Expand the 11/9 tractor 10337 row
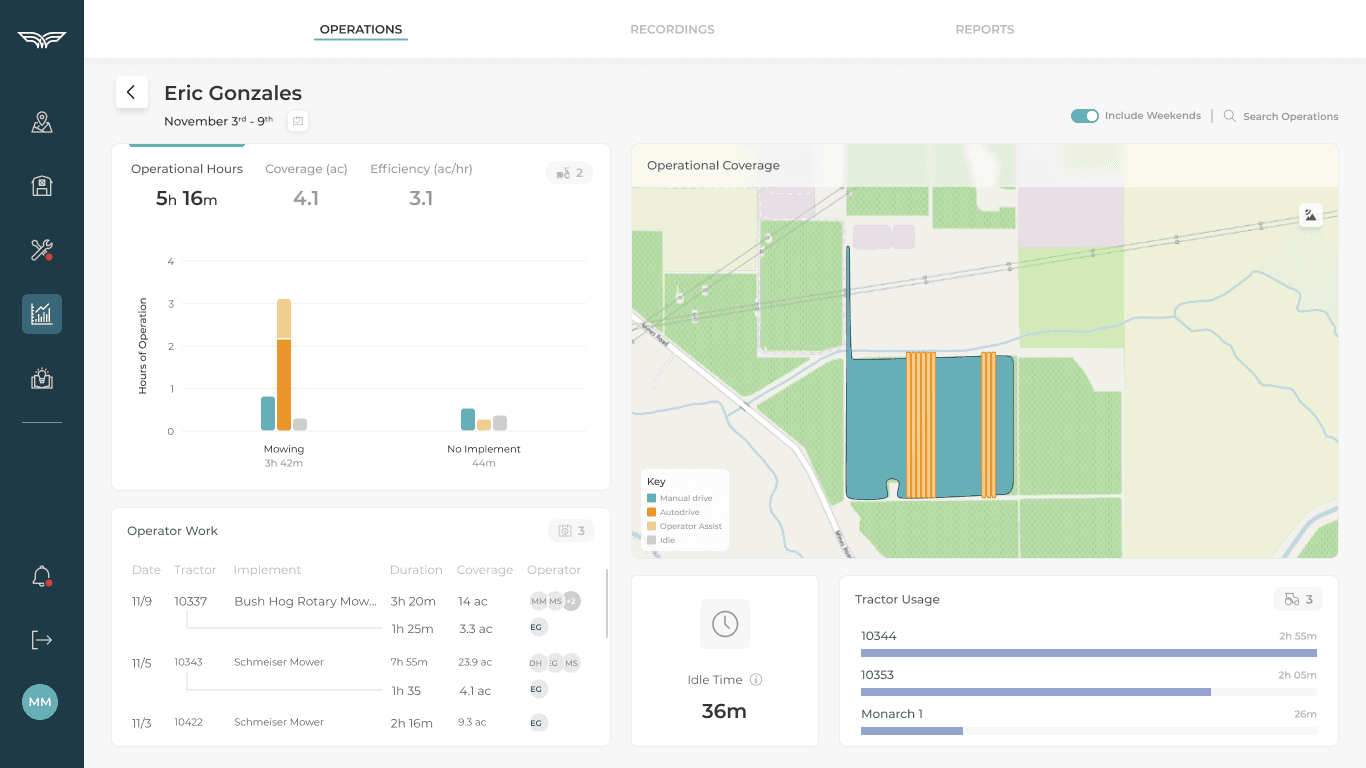This screenshot has width=1366, height=768. point(357,601)
